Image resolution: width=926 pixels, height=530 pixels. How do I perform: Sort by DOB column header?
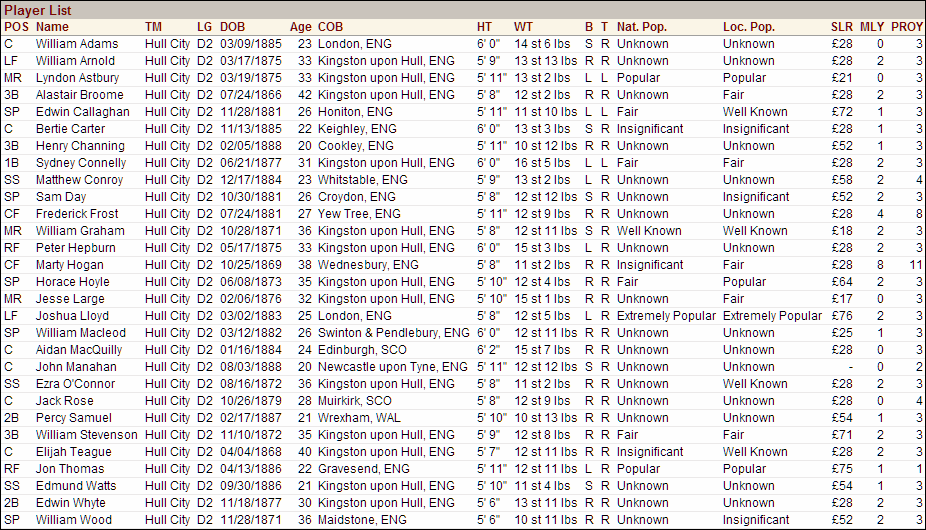click(232, 27)
